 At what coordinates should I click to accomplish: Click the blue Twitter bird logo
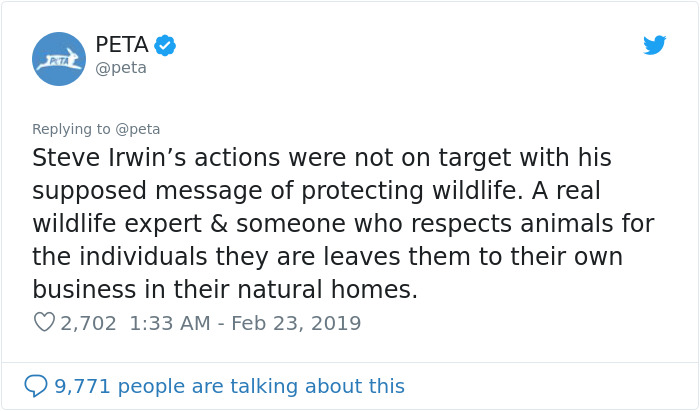coord(655,45)
